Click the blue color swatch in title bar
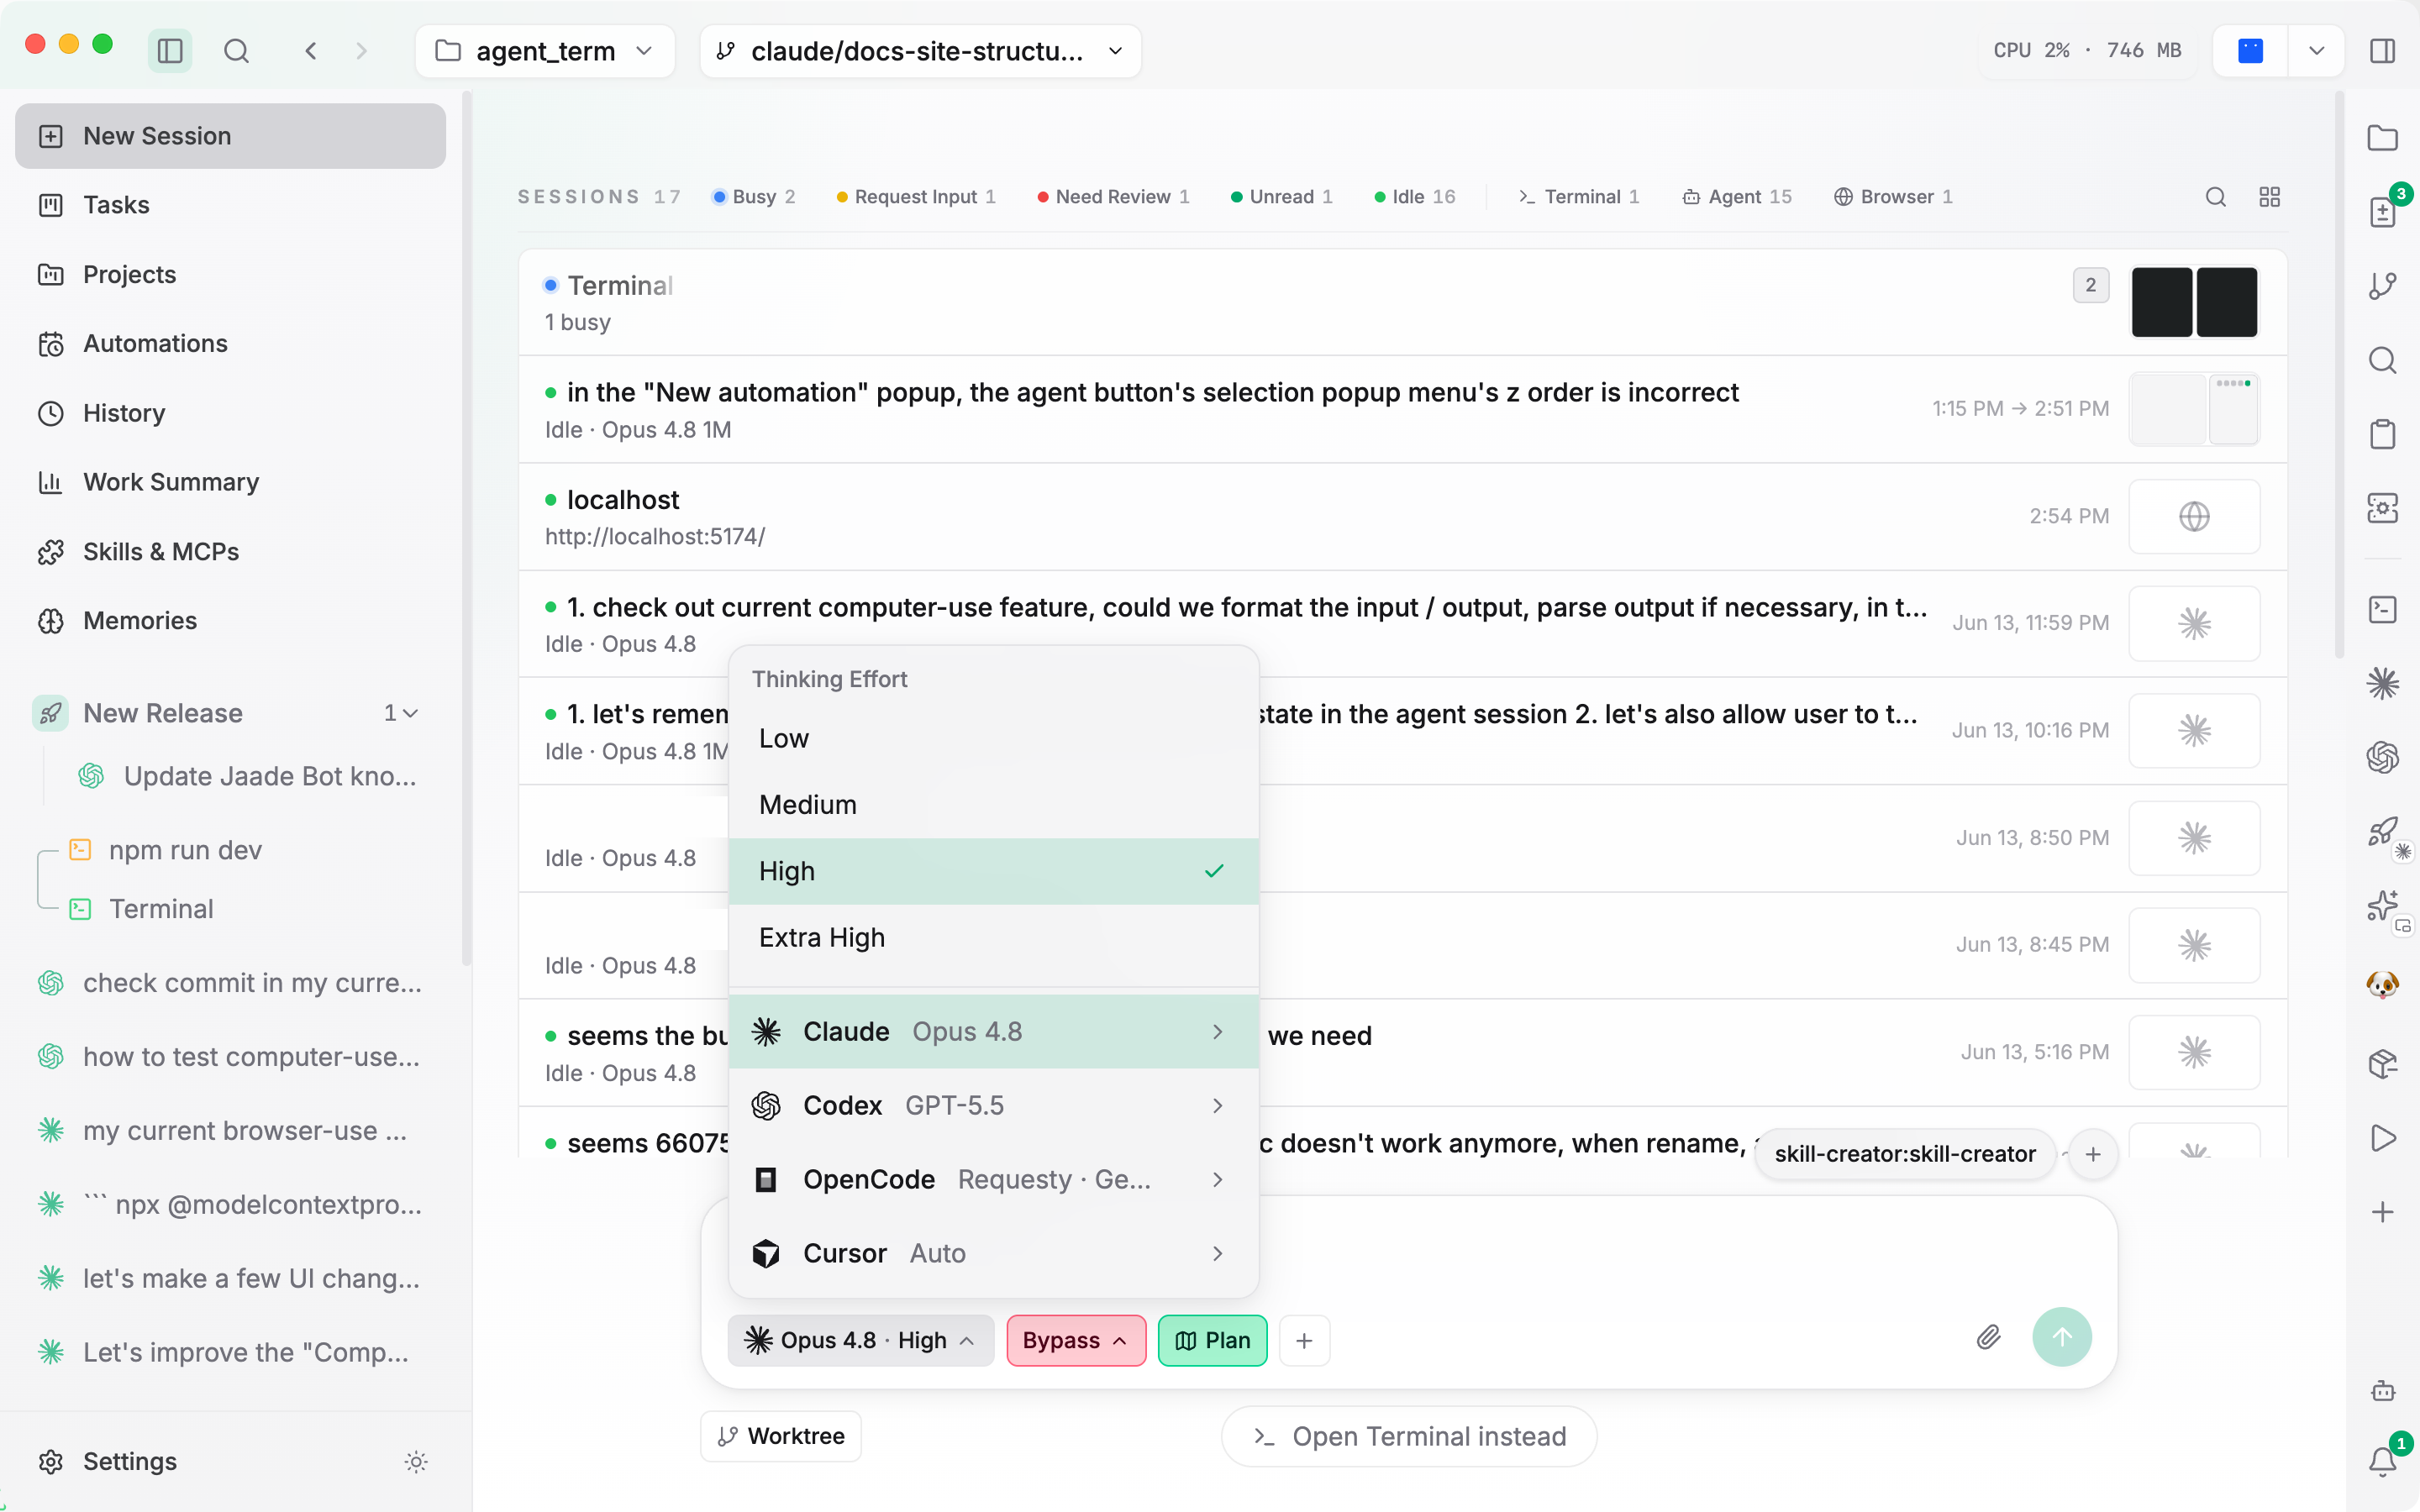 (2250, 50)
